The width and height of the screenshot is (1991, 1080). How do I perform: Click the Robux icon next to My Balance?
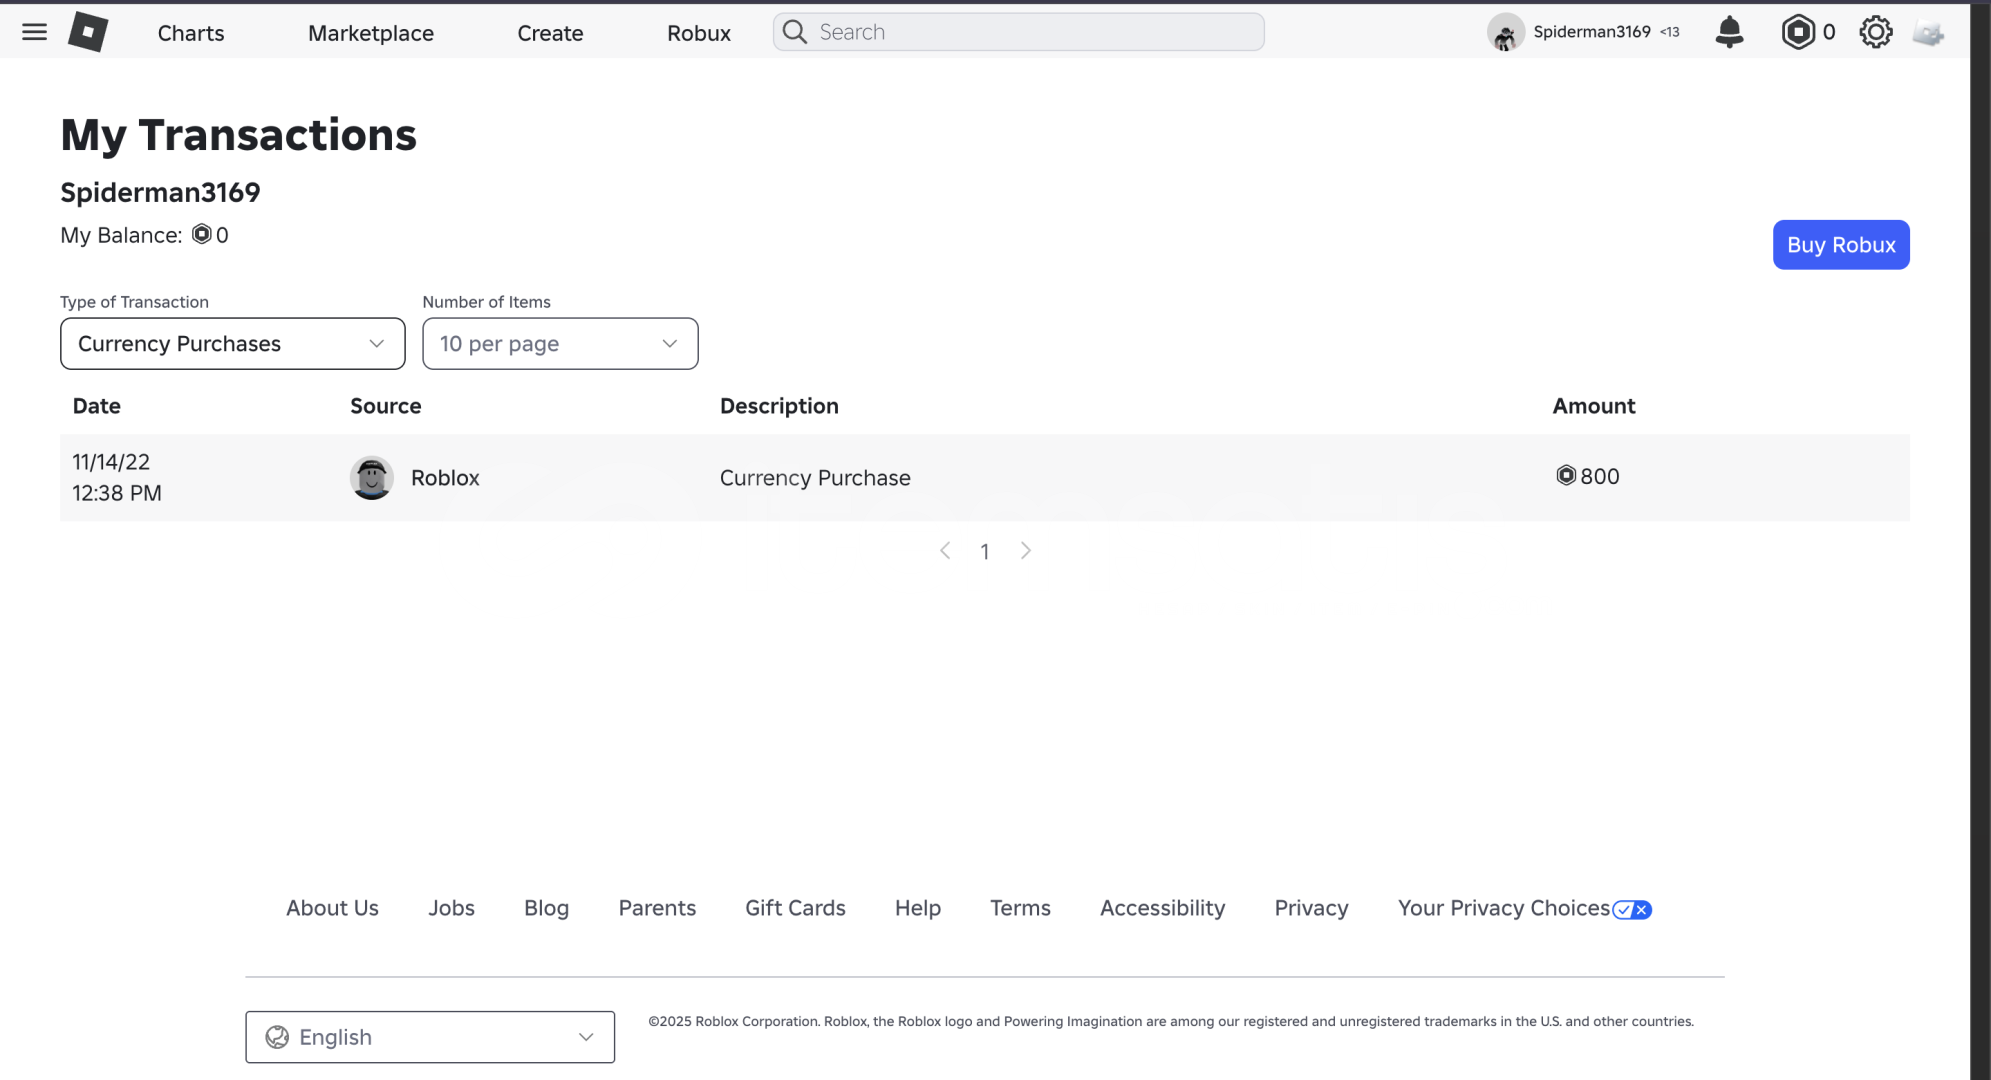(202, 234)
